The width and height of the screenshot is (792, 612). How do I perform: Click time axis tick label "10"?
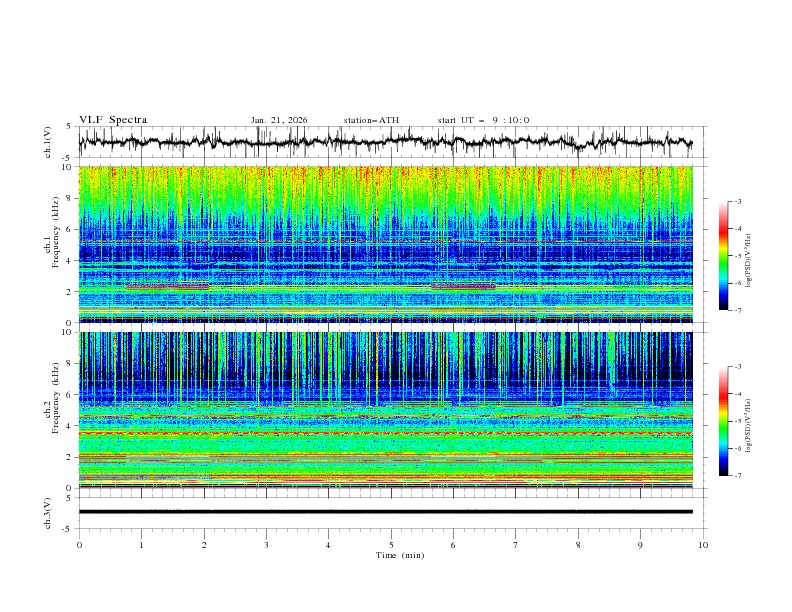pos(703,545)
